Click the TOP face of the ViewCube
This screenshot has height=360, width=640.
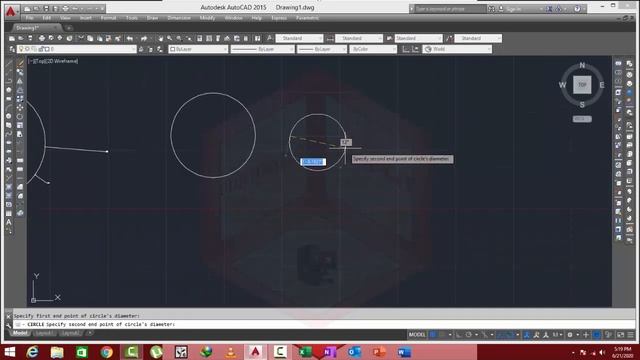pos(582,85)
